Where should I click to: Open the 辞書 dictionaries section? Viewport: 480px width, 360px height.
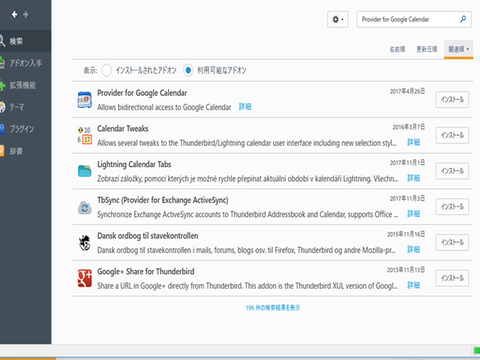point(25,151)
